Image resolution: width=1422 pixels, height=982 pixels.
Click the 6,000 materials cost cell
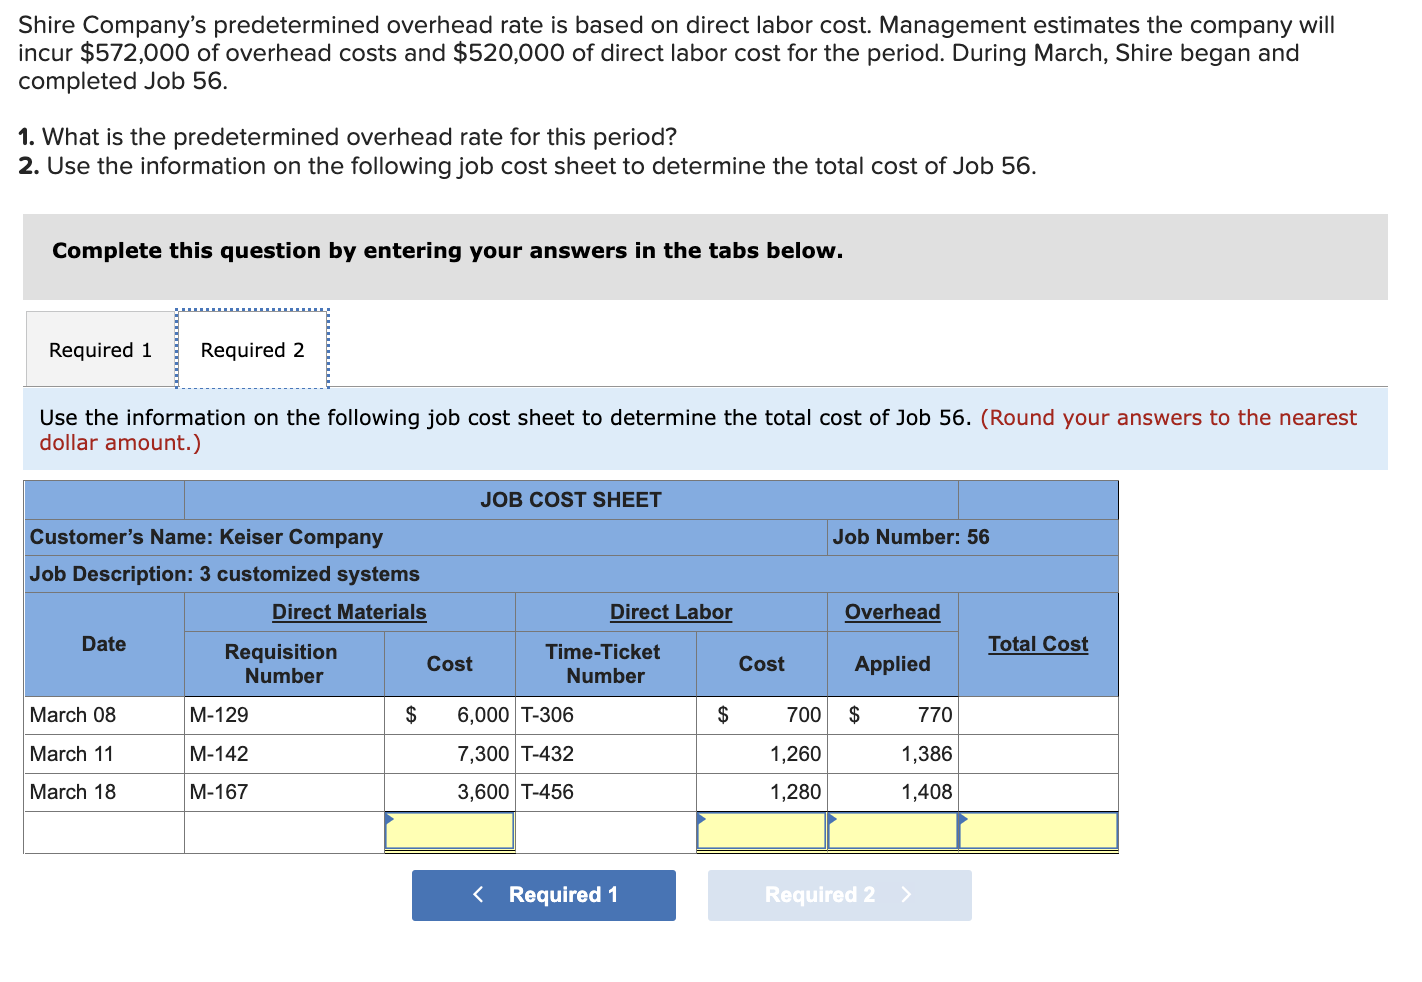click(x=450, y=715)
